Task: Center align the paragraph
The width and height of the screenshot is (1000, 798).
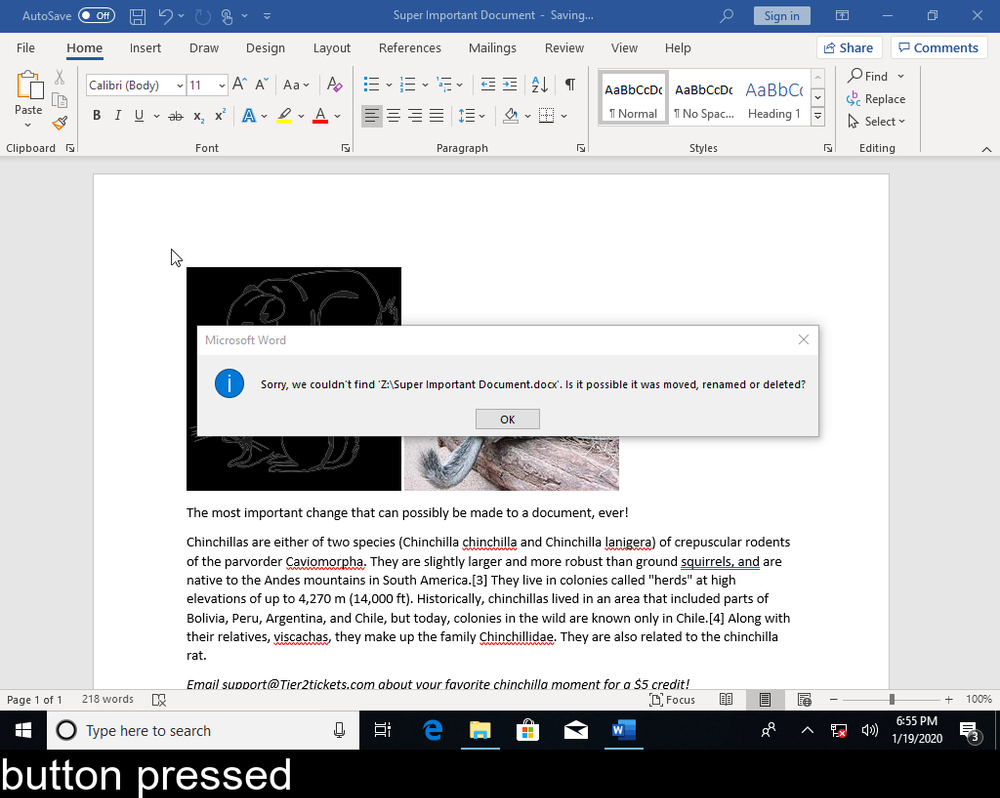Action: pos(393,115)
